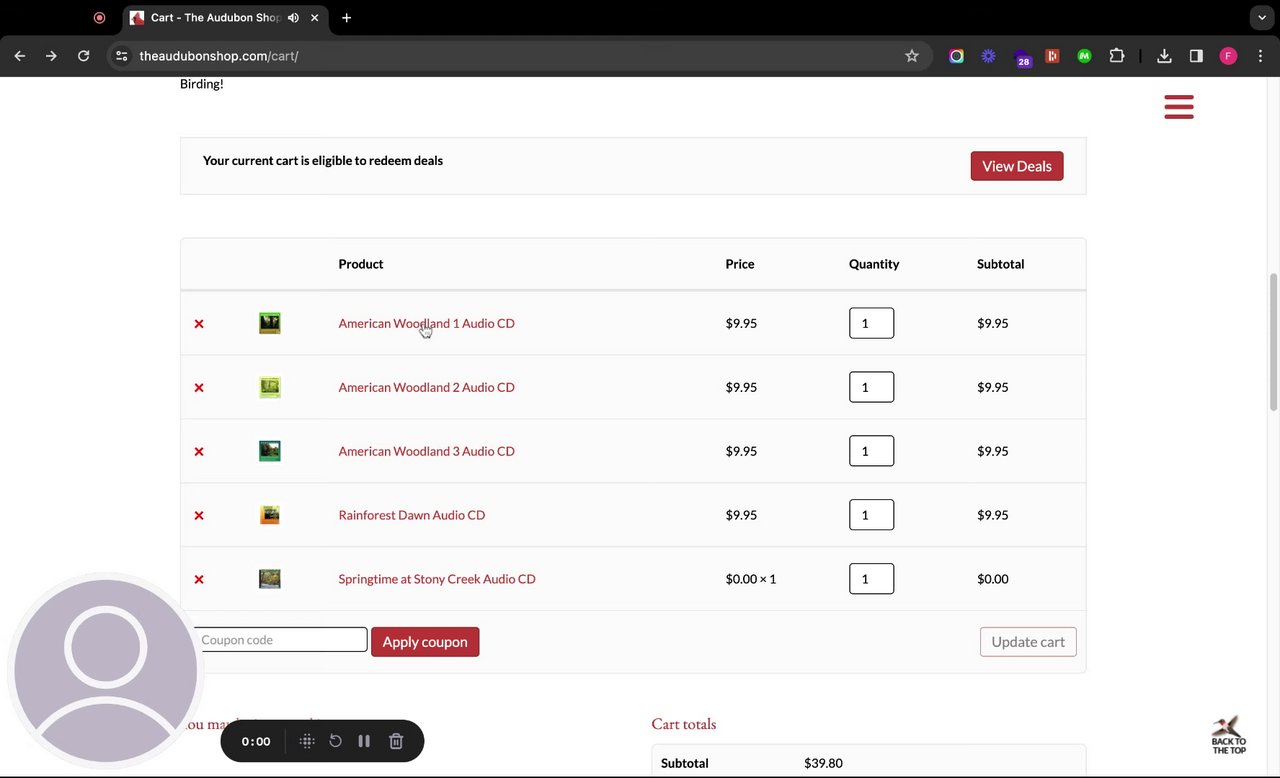Open the recorder dotted grid effects icon

tap(307, 741)
